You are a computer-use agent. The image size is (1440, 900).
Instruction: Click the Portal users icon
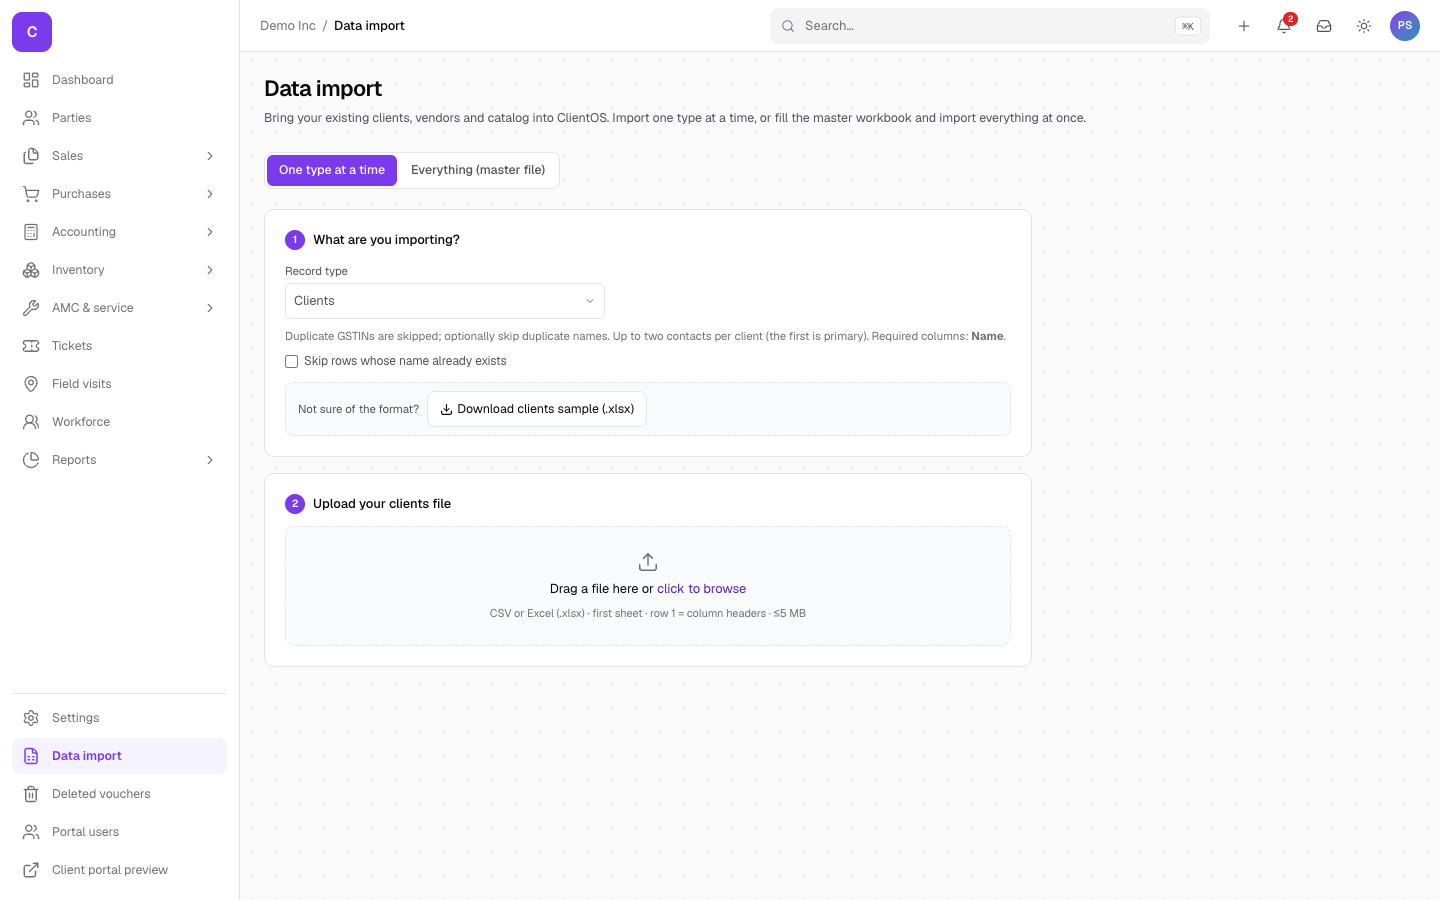(31, 832)
